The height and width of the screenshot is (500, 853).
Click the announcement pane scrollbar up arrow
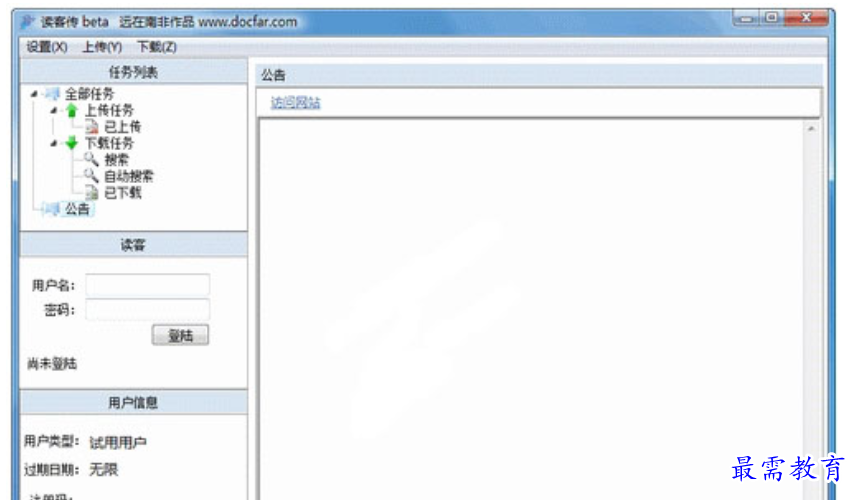(x=811, y=129)
